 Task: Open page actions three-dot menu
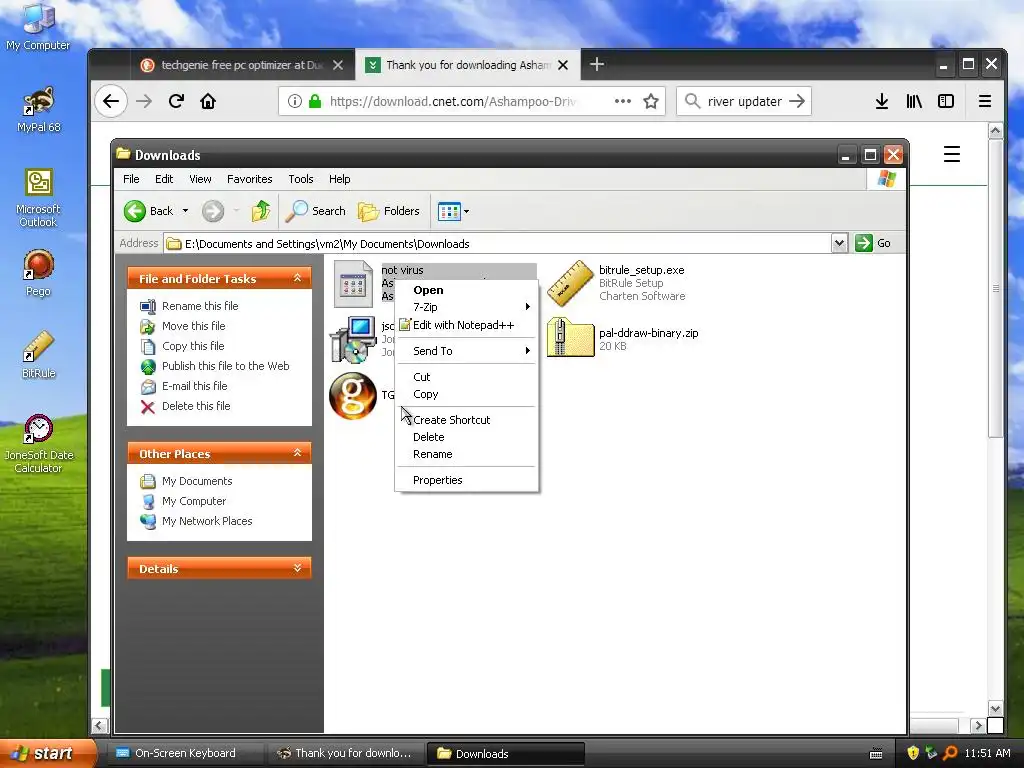coord(622,101)
